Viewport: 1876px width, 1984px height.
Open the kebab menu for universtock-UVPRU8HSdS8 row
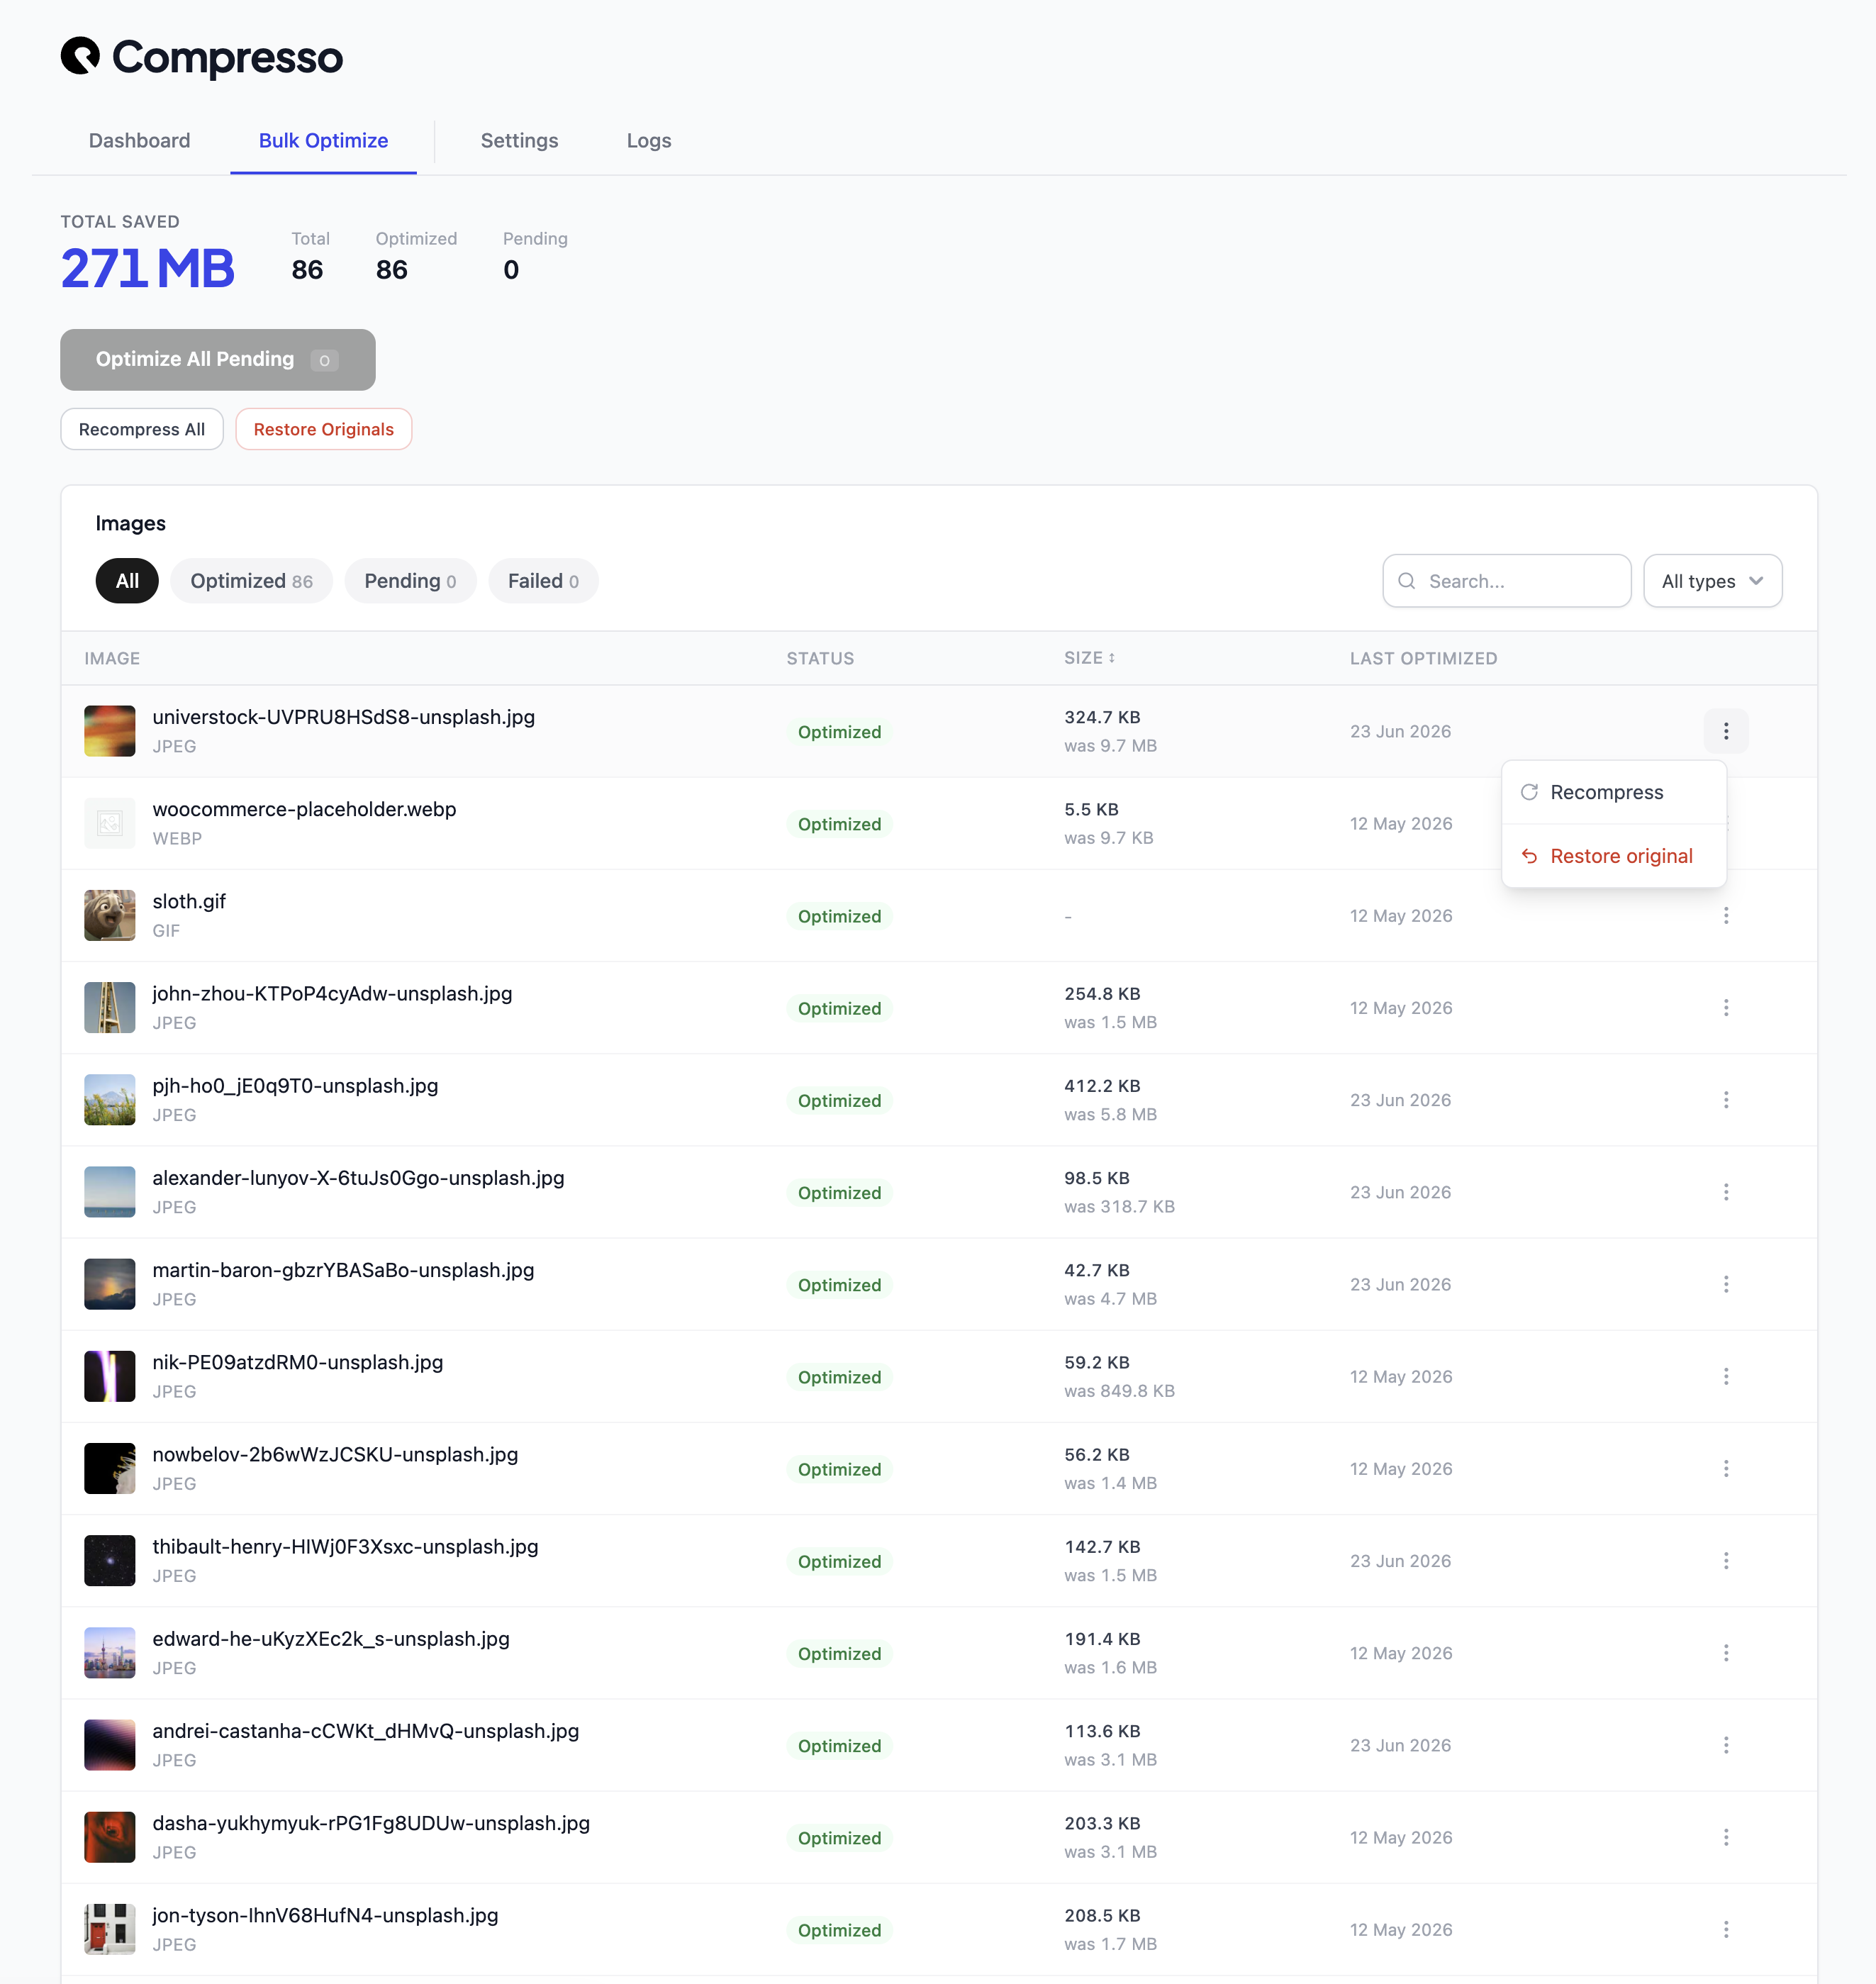[x=1725, y=731]
